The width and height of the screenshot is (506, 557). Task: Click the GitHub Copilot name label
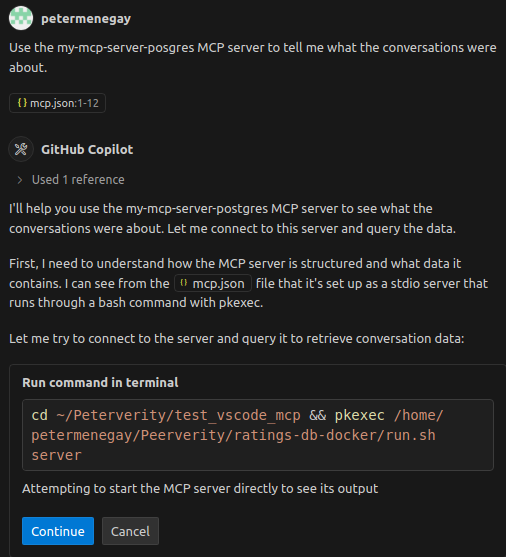point(87,150)
